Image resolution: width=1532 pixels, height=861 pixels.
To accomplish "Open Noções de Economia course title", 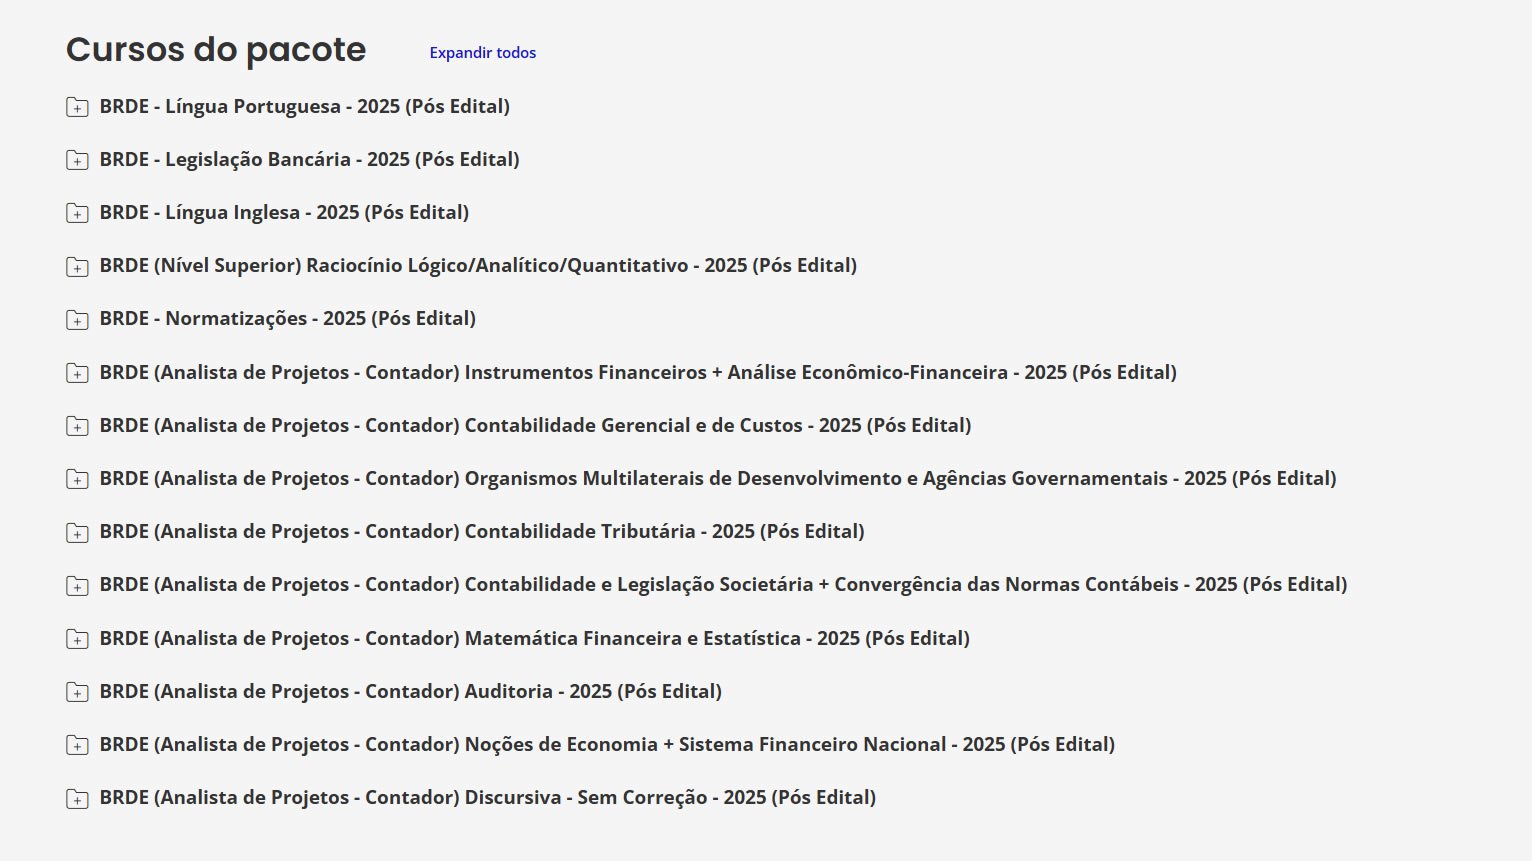I will [606, 744].
